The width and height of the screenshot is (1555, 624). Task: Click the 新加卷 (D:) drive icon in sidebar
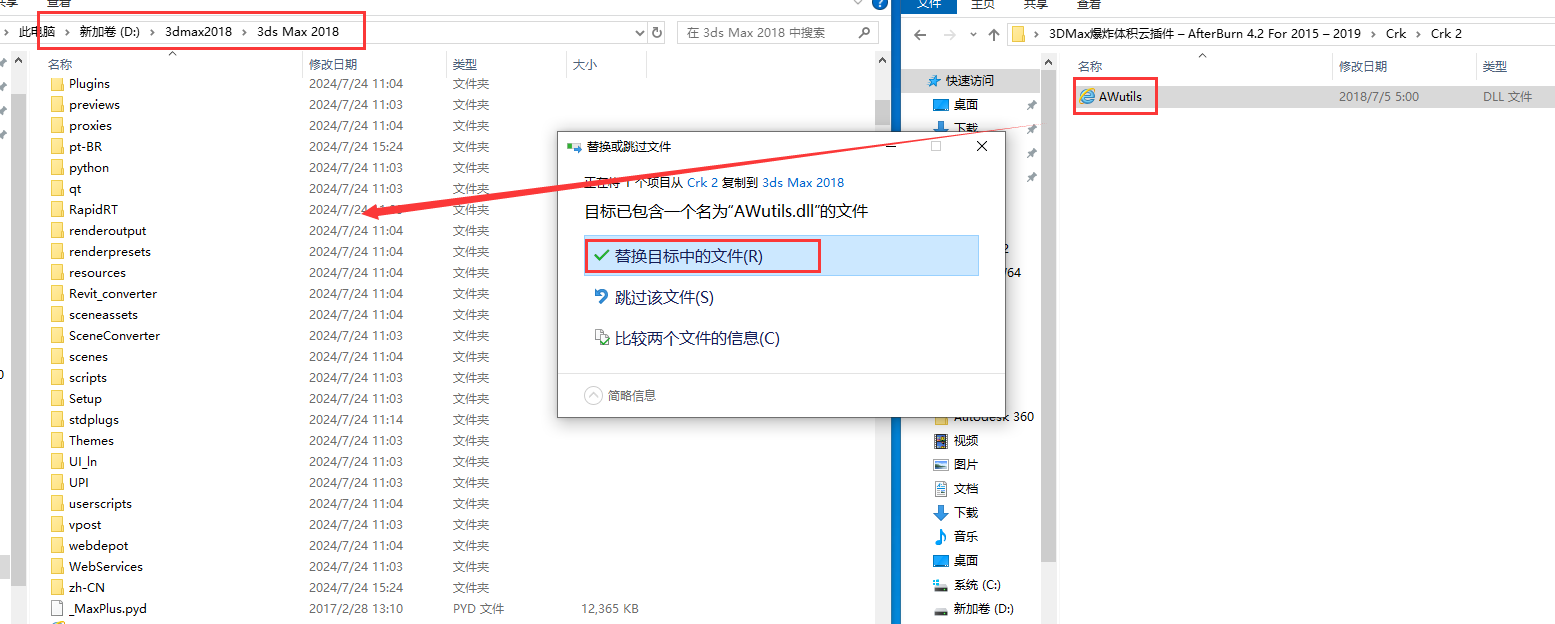(x=940, y=609)
